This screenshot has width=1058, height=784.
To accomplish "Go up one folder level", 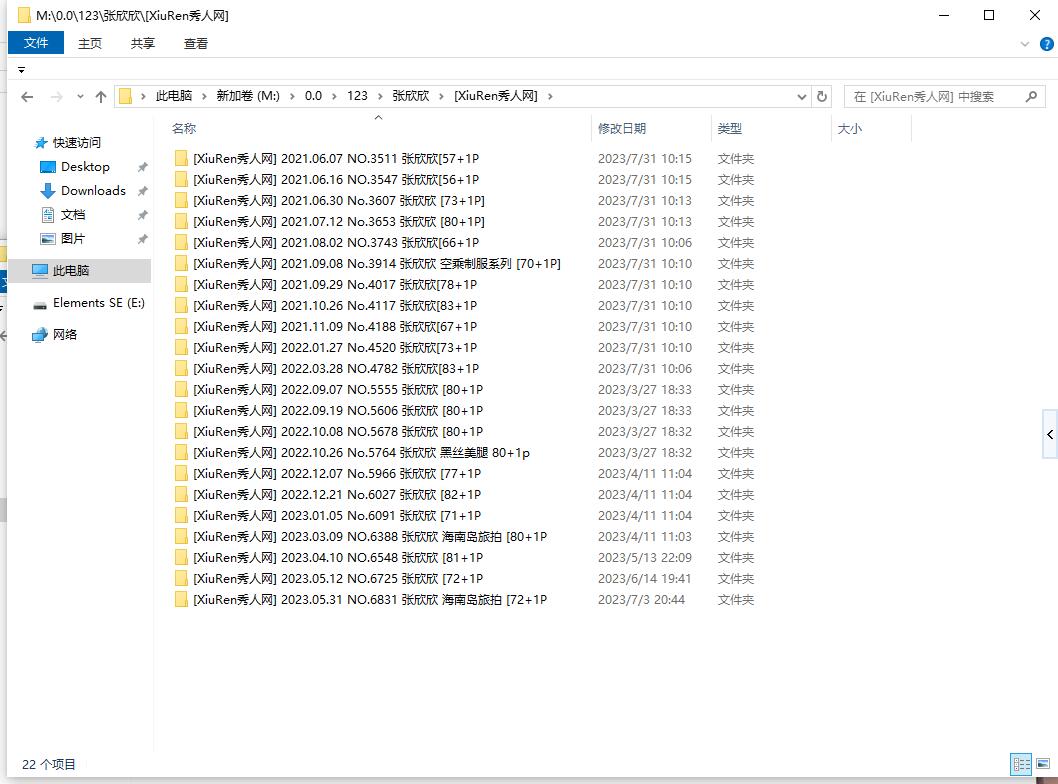I will click(101, 96).
